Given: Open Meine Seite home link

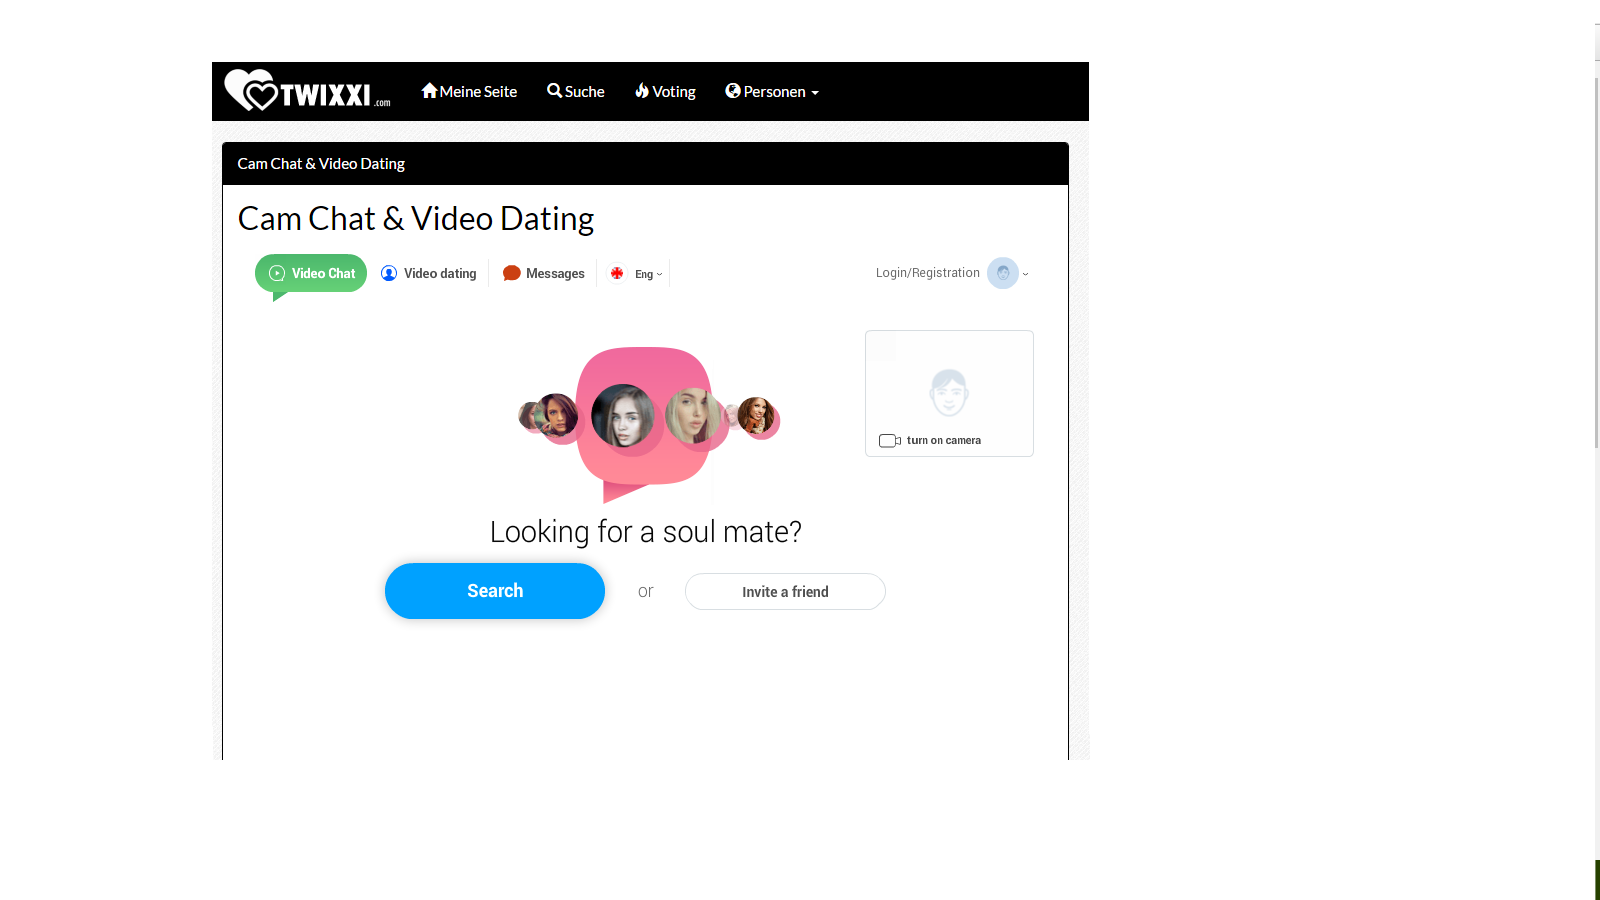Looking at the screenshot, I should [x=469, y=91].
